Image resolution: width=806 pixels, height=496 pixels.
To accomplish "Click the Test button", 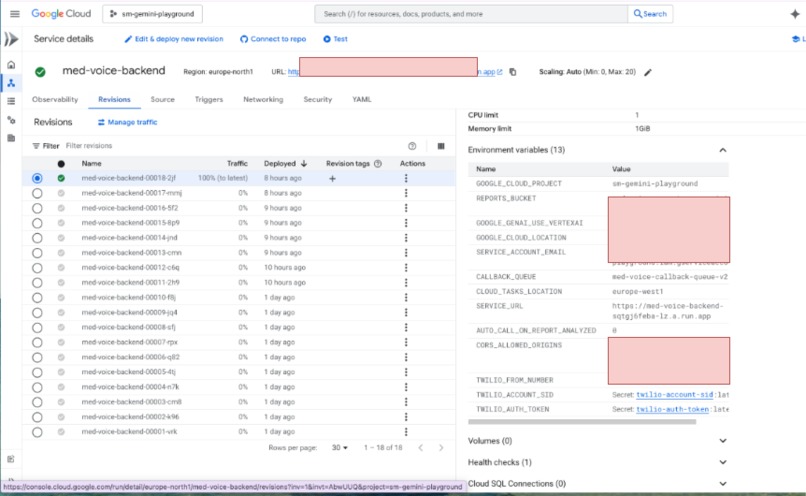I will click(x=335, y=39).
